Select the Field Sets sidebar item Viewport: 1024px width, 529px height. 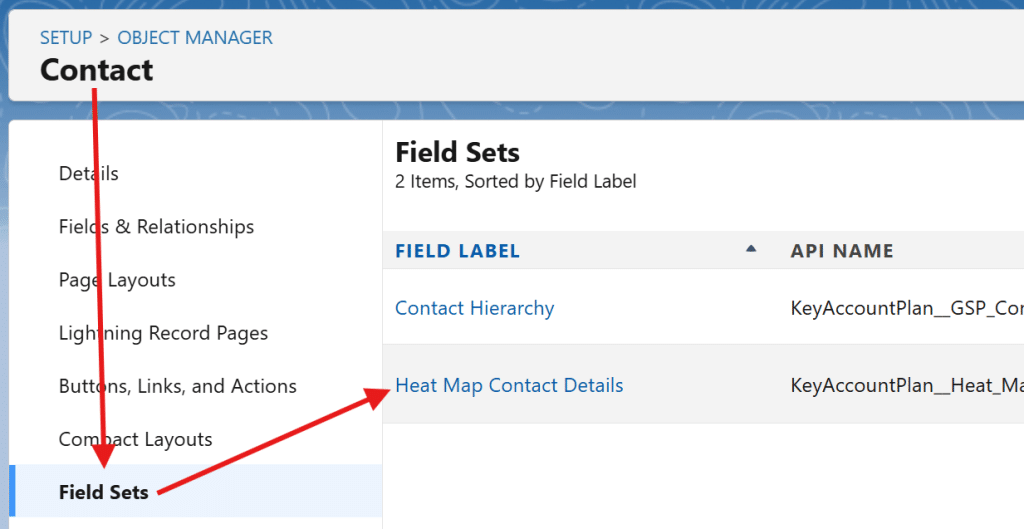[104, 492]
